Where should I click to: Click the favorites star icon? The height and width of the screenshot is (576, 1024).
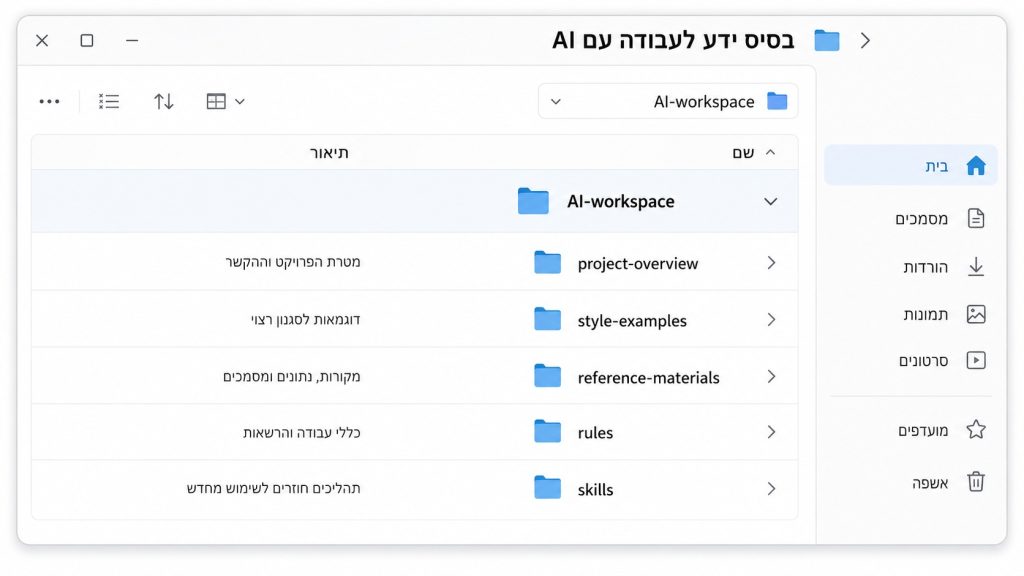(x=976, y=430)
